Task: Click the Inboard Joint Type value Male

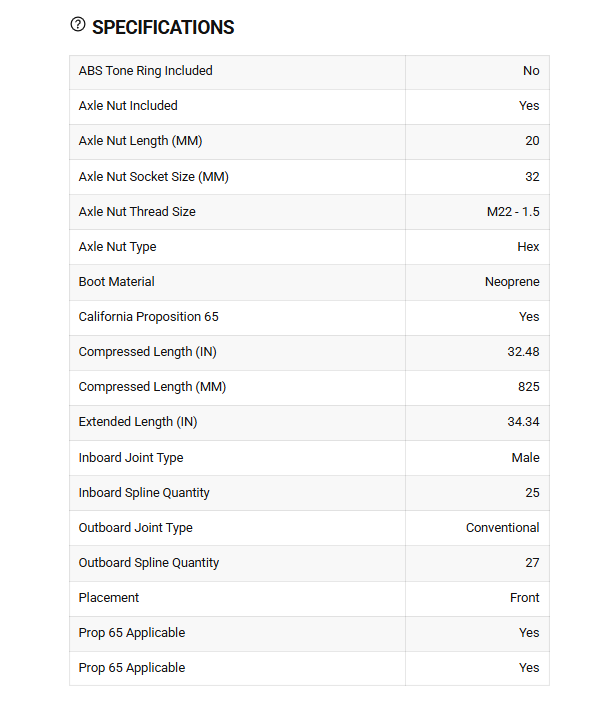Action: click(526, 458)
